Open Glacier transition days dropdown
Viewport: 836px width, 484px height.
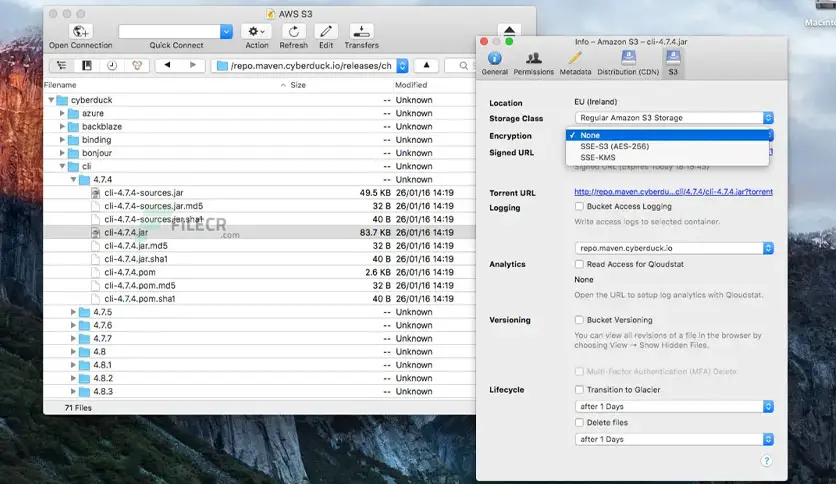(674, 406)
